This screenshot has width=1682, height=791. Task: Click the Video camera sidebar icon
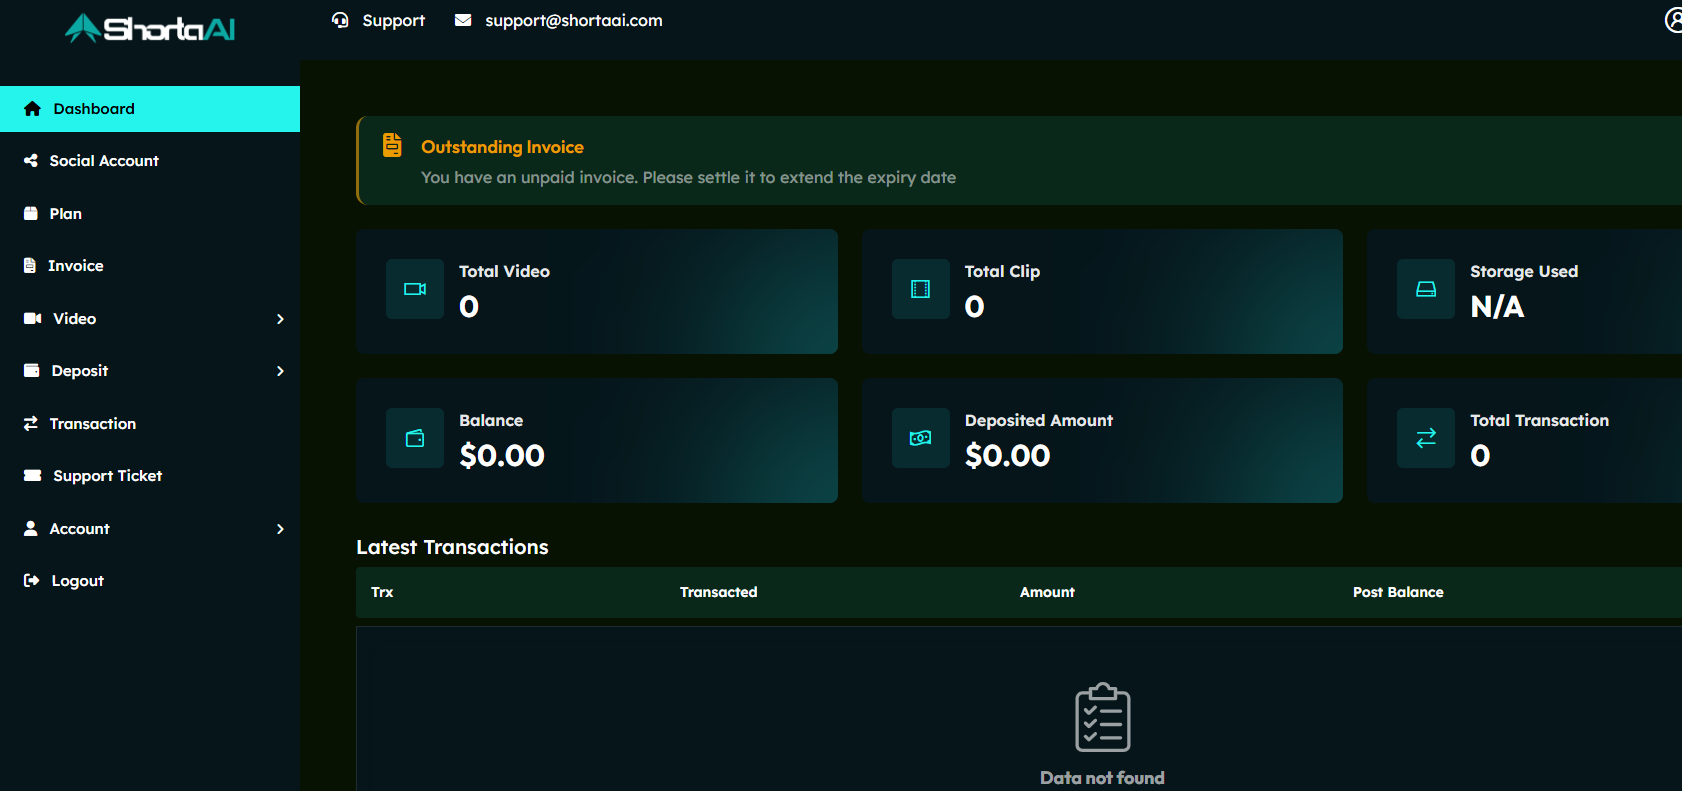pyautogui.click(x=32, y=319)
